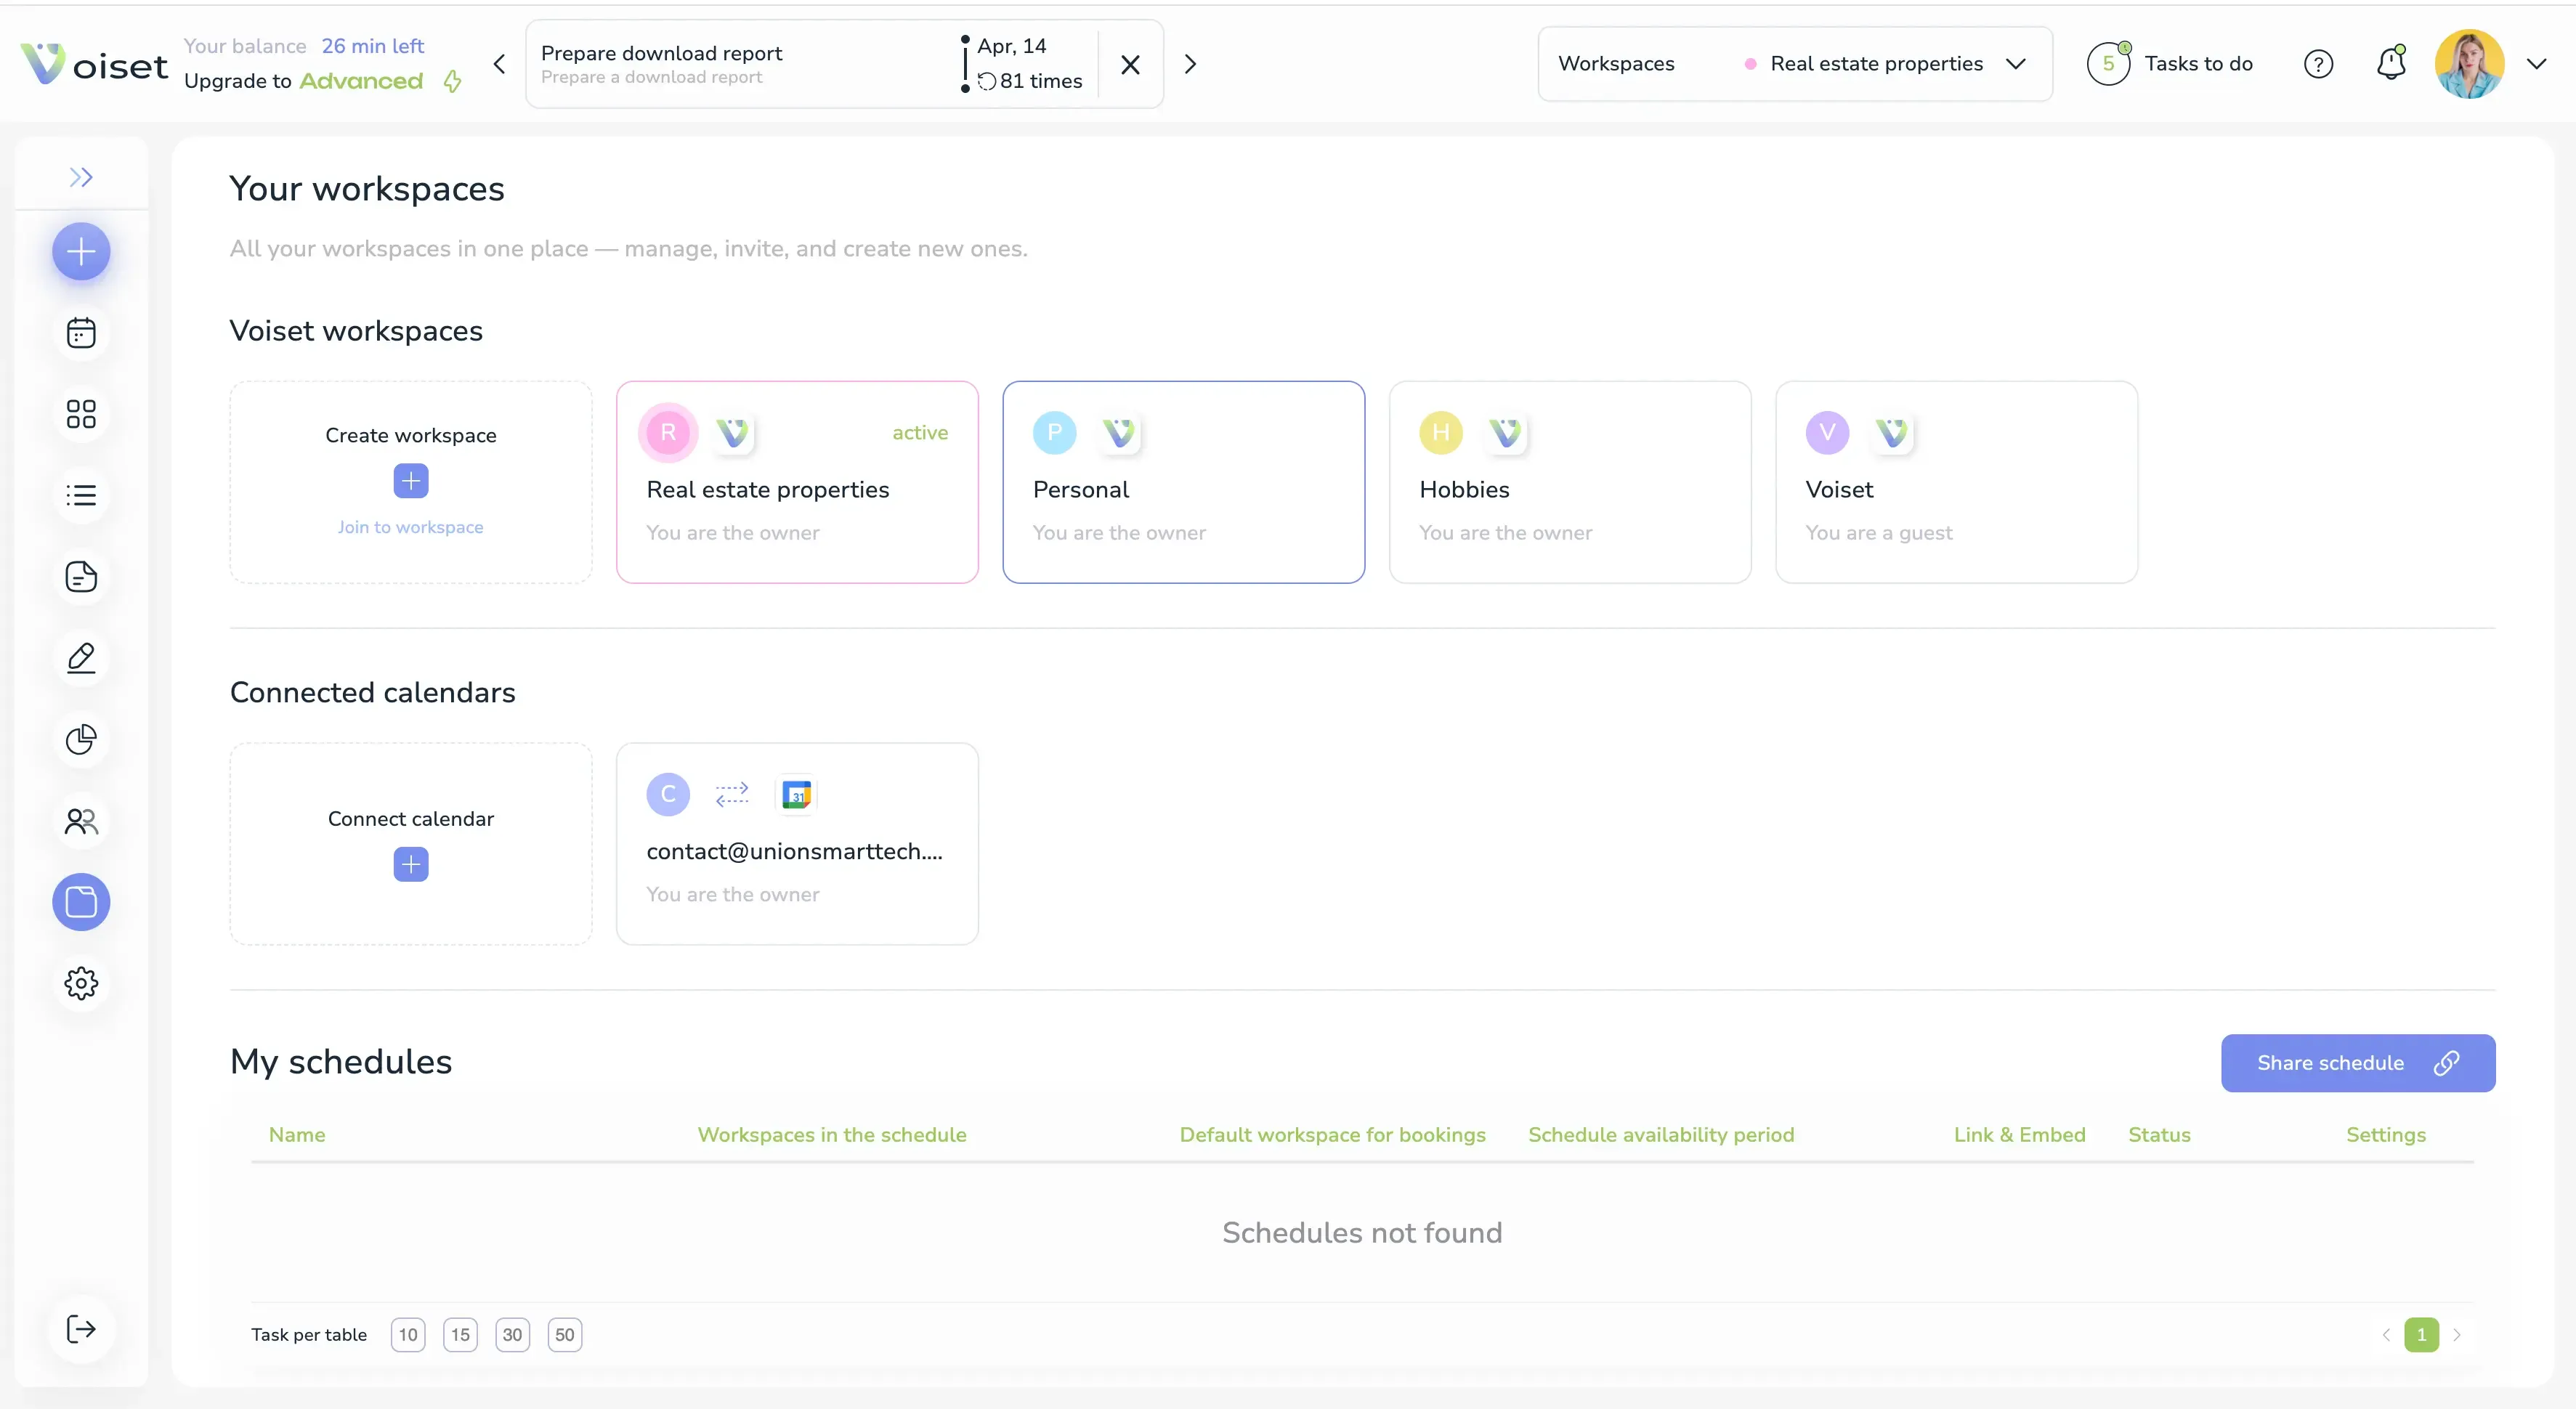
Task: Open the calendar icon in the sidebar
Action: point(80,332)
